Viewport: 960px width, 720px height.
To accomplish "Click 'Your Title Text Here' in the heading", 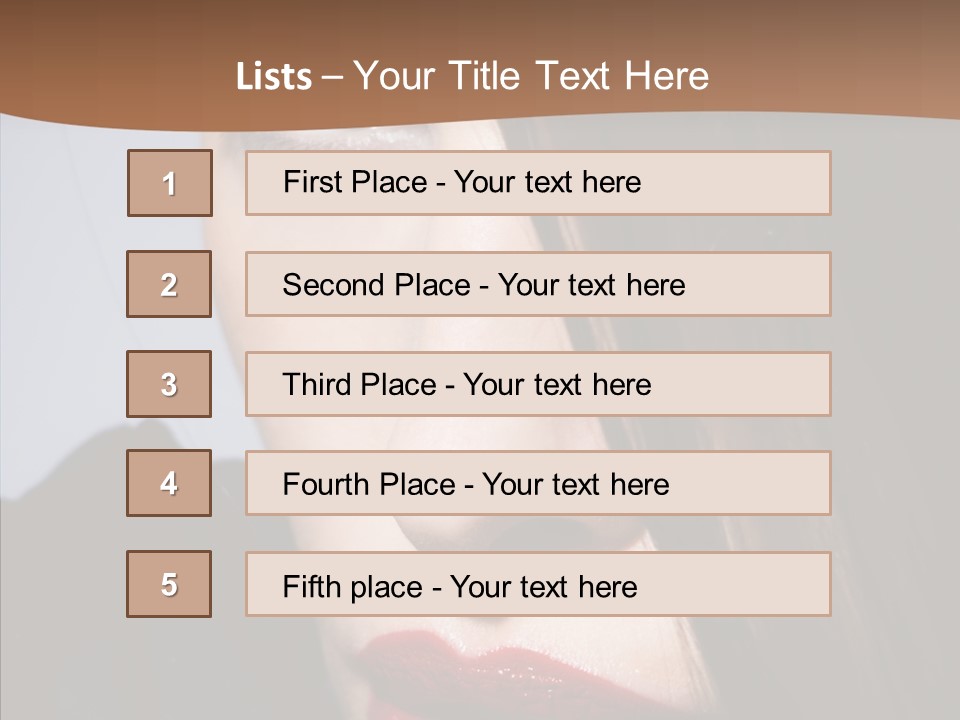I will pos(531,76).
